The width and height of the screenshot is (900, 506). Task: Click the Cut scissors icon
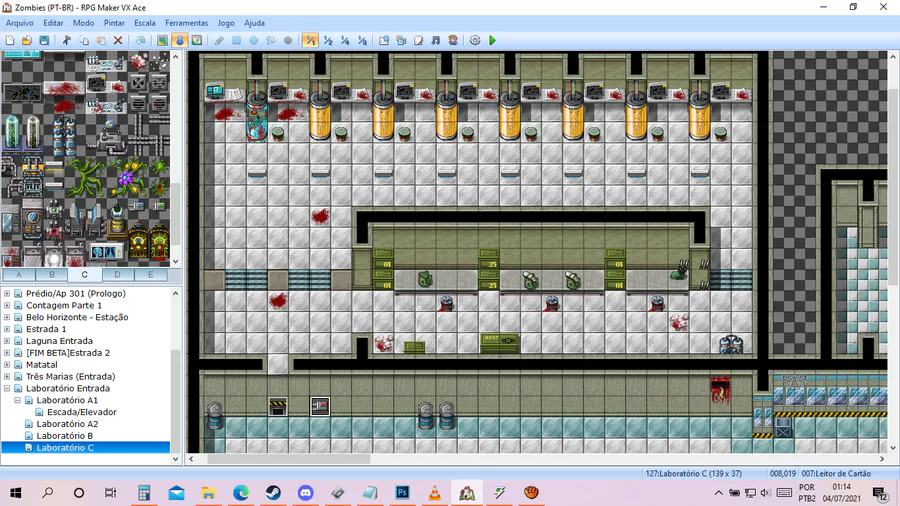67,40
